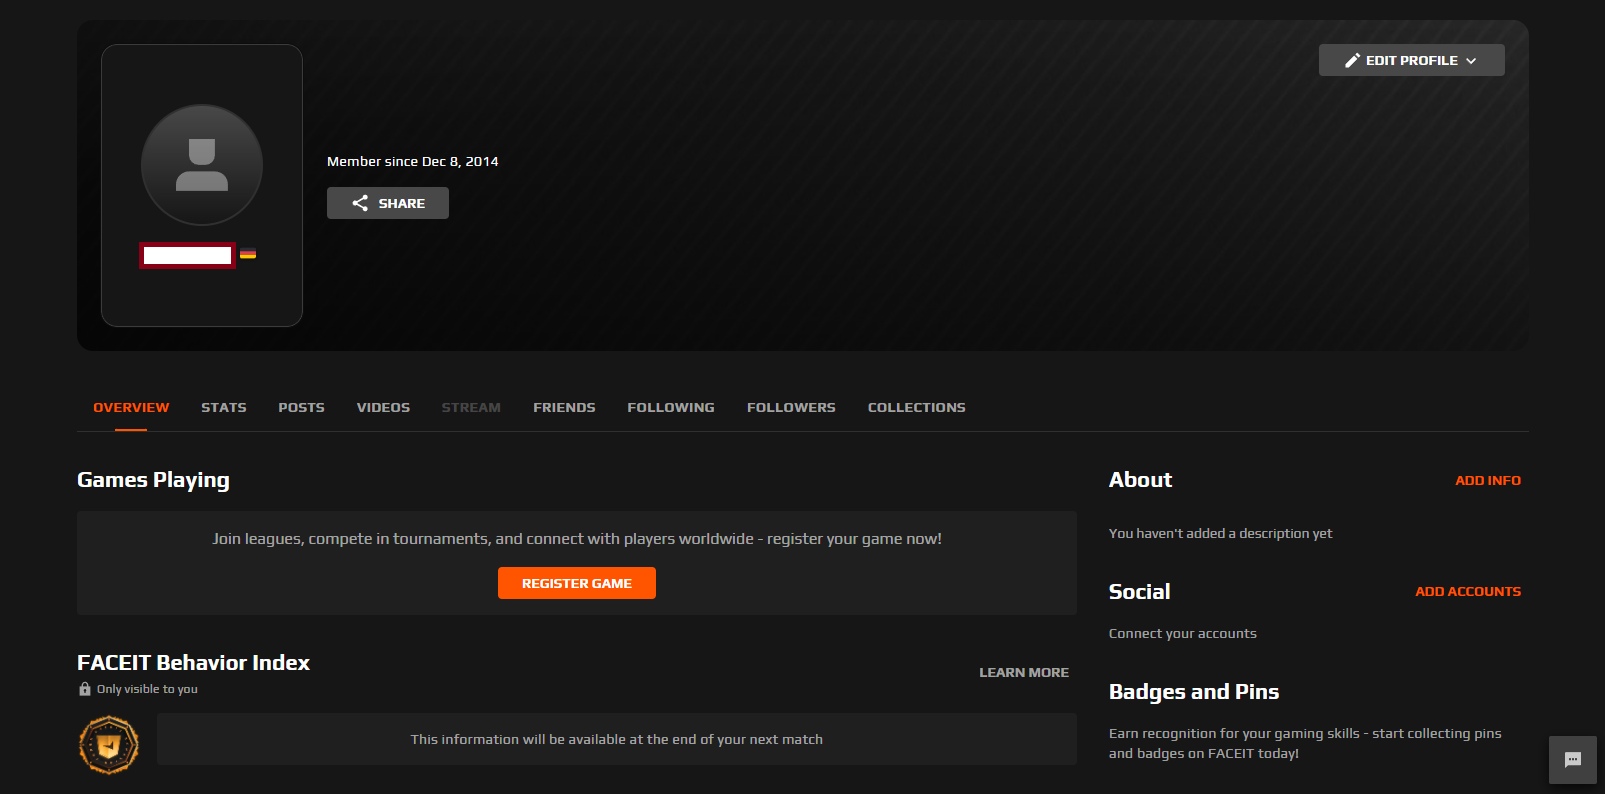Viewport: 1605px width, 794px height.
Task: Click Add Accounts in Social section
Action: pos(1468,592)
